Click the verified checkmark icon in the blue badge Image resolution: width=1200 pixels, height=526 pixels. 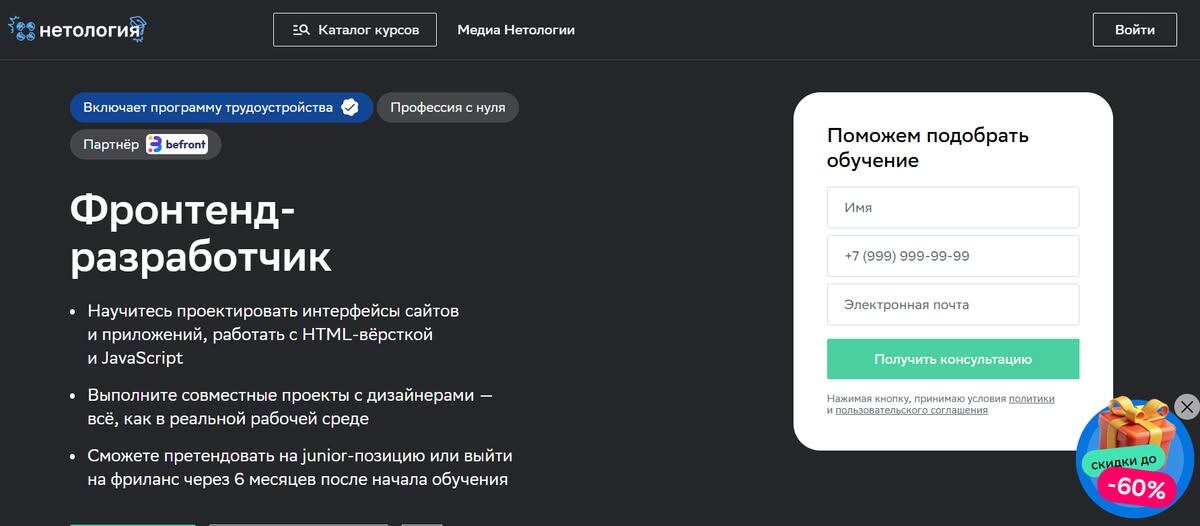[x=350, y=108]
